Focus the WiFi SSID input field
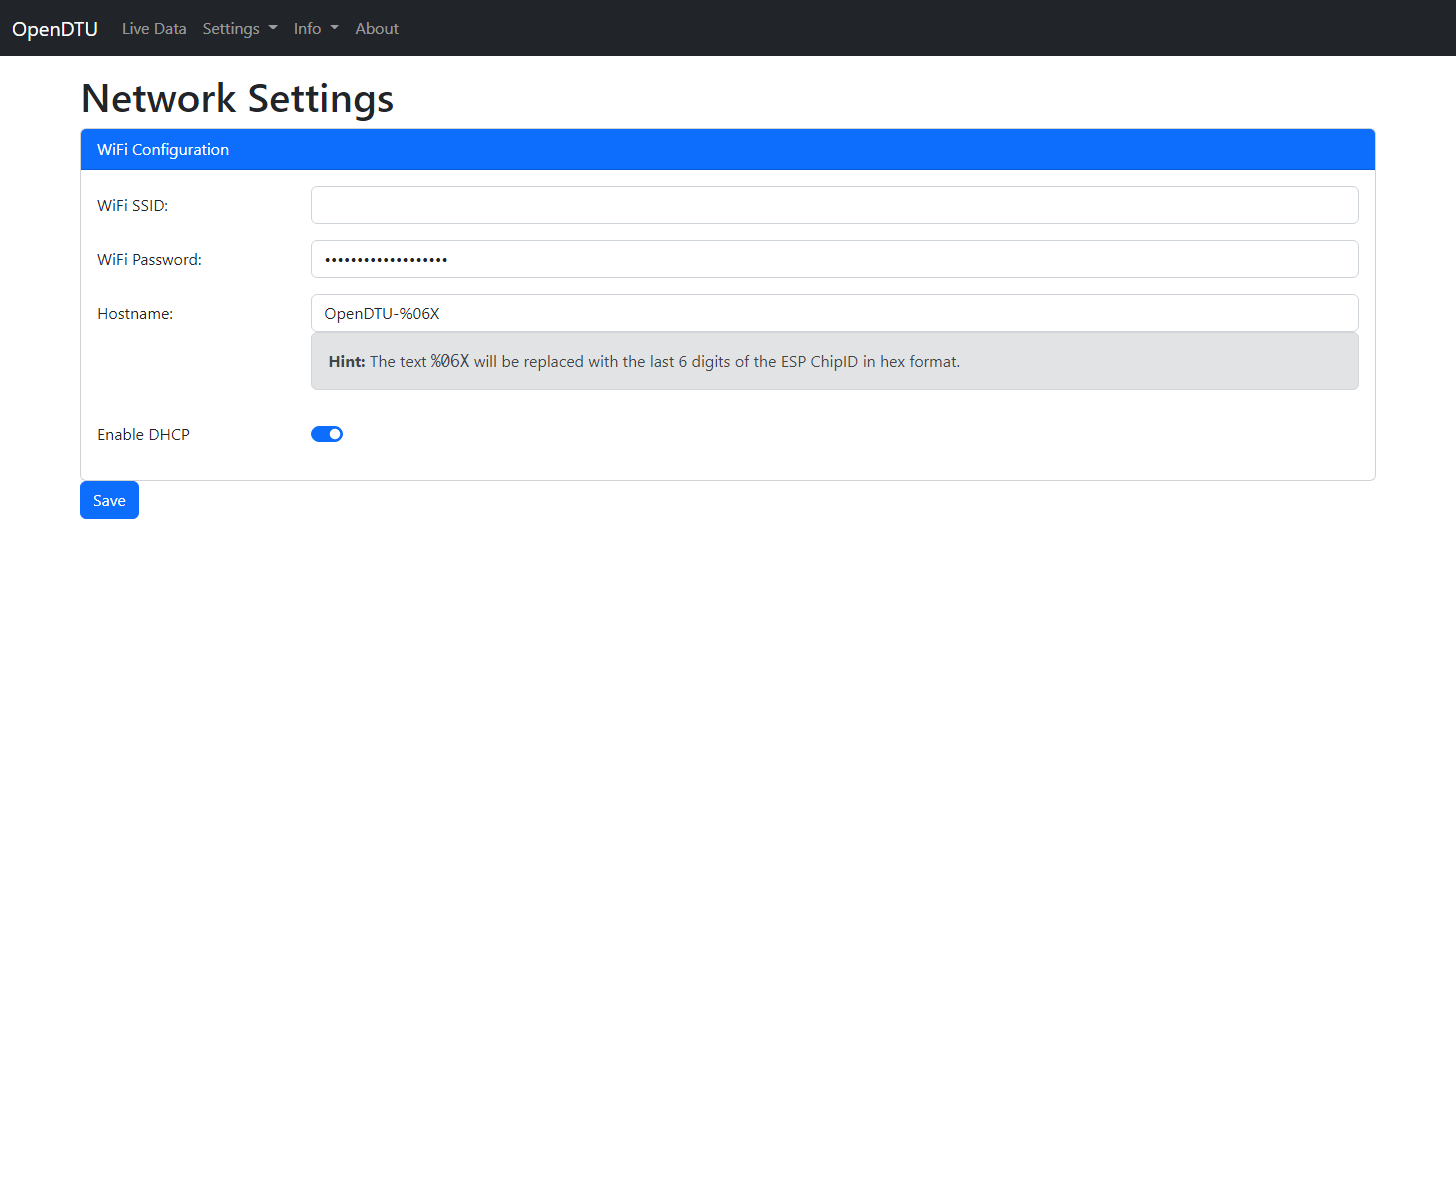The image size is (1456, 1200). (834, 205)
